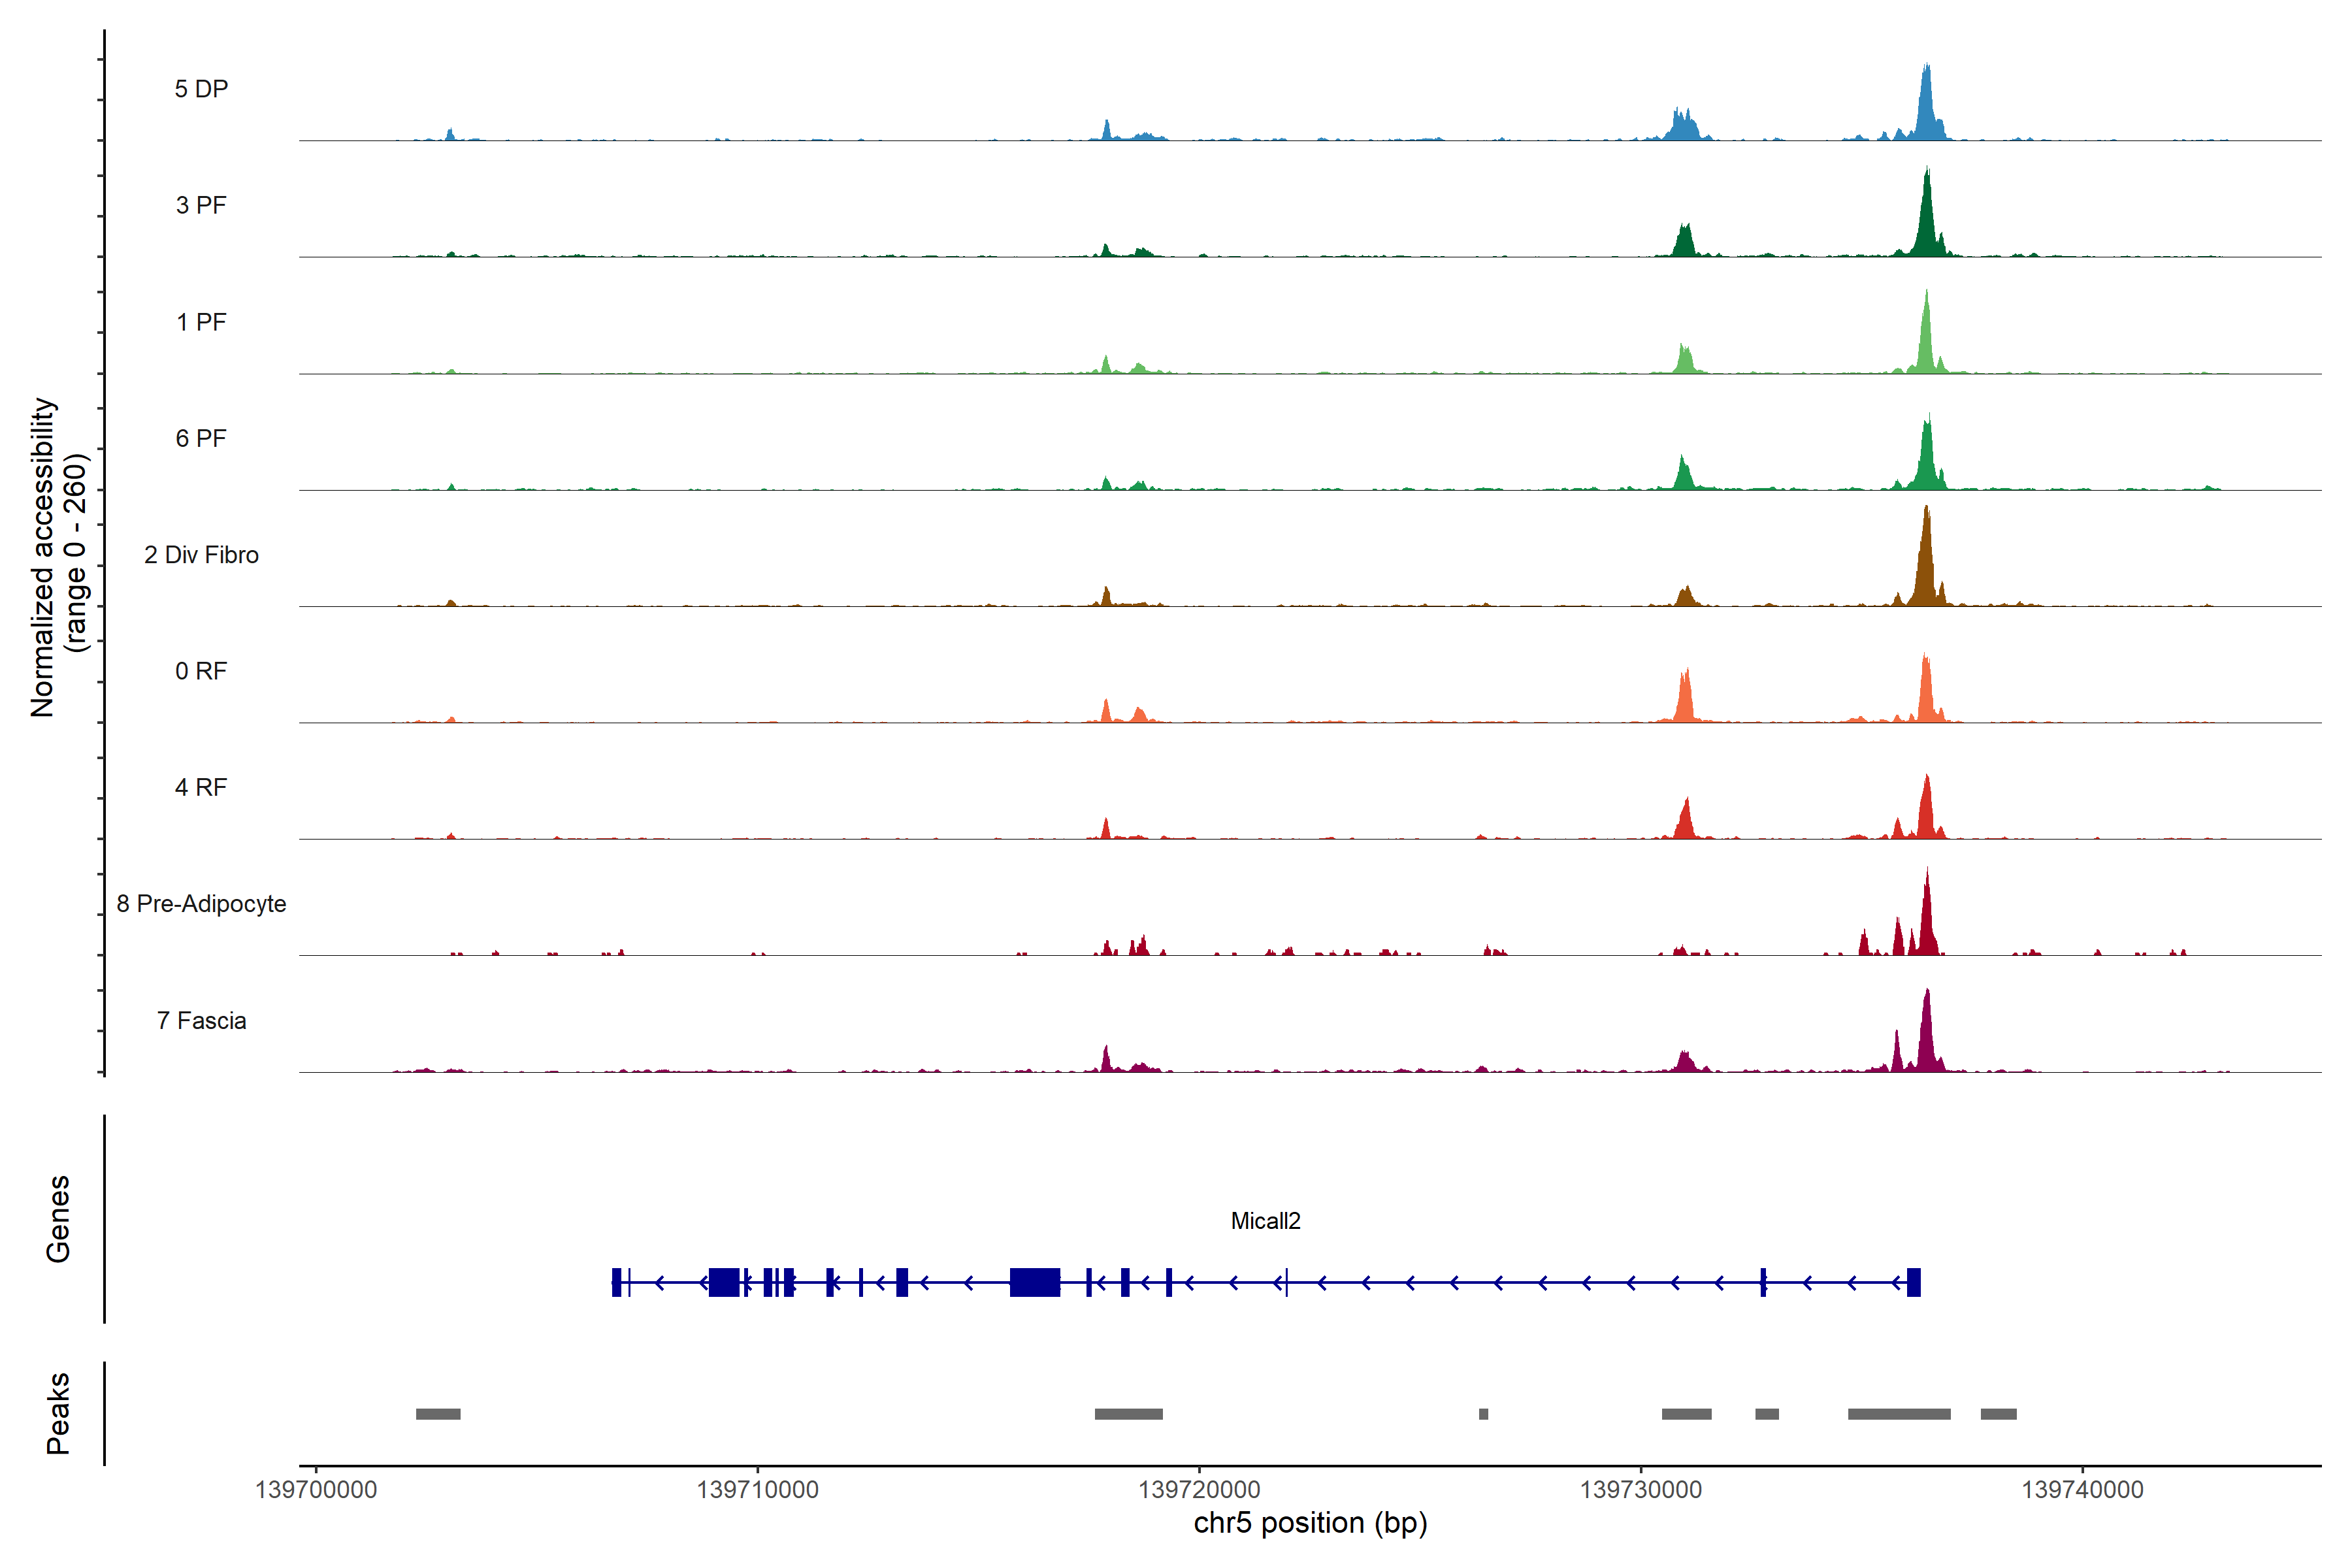
Task: Click the Micall2 gene name label
Action: pos(1265,1221)
